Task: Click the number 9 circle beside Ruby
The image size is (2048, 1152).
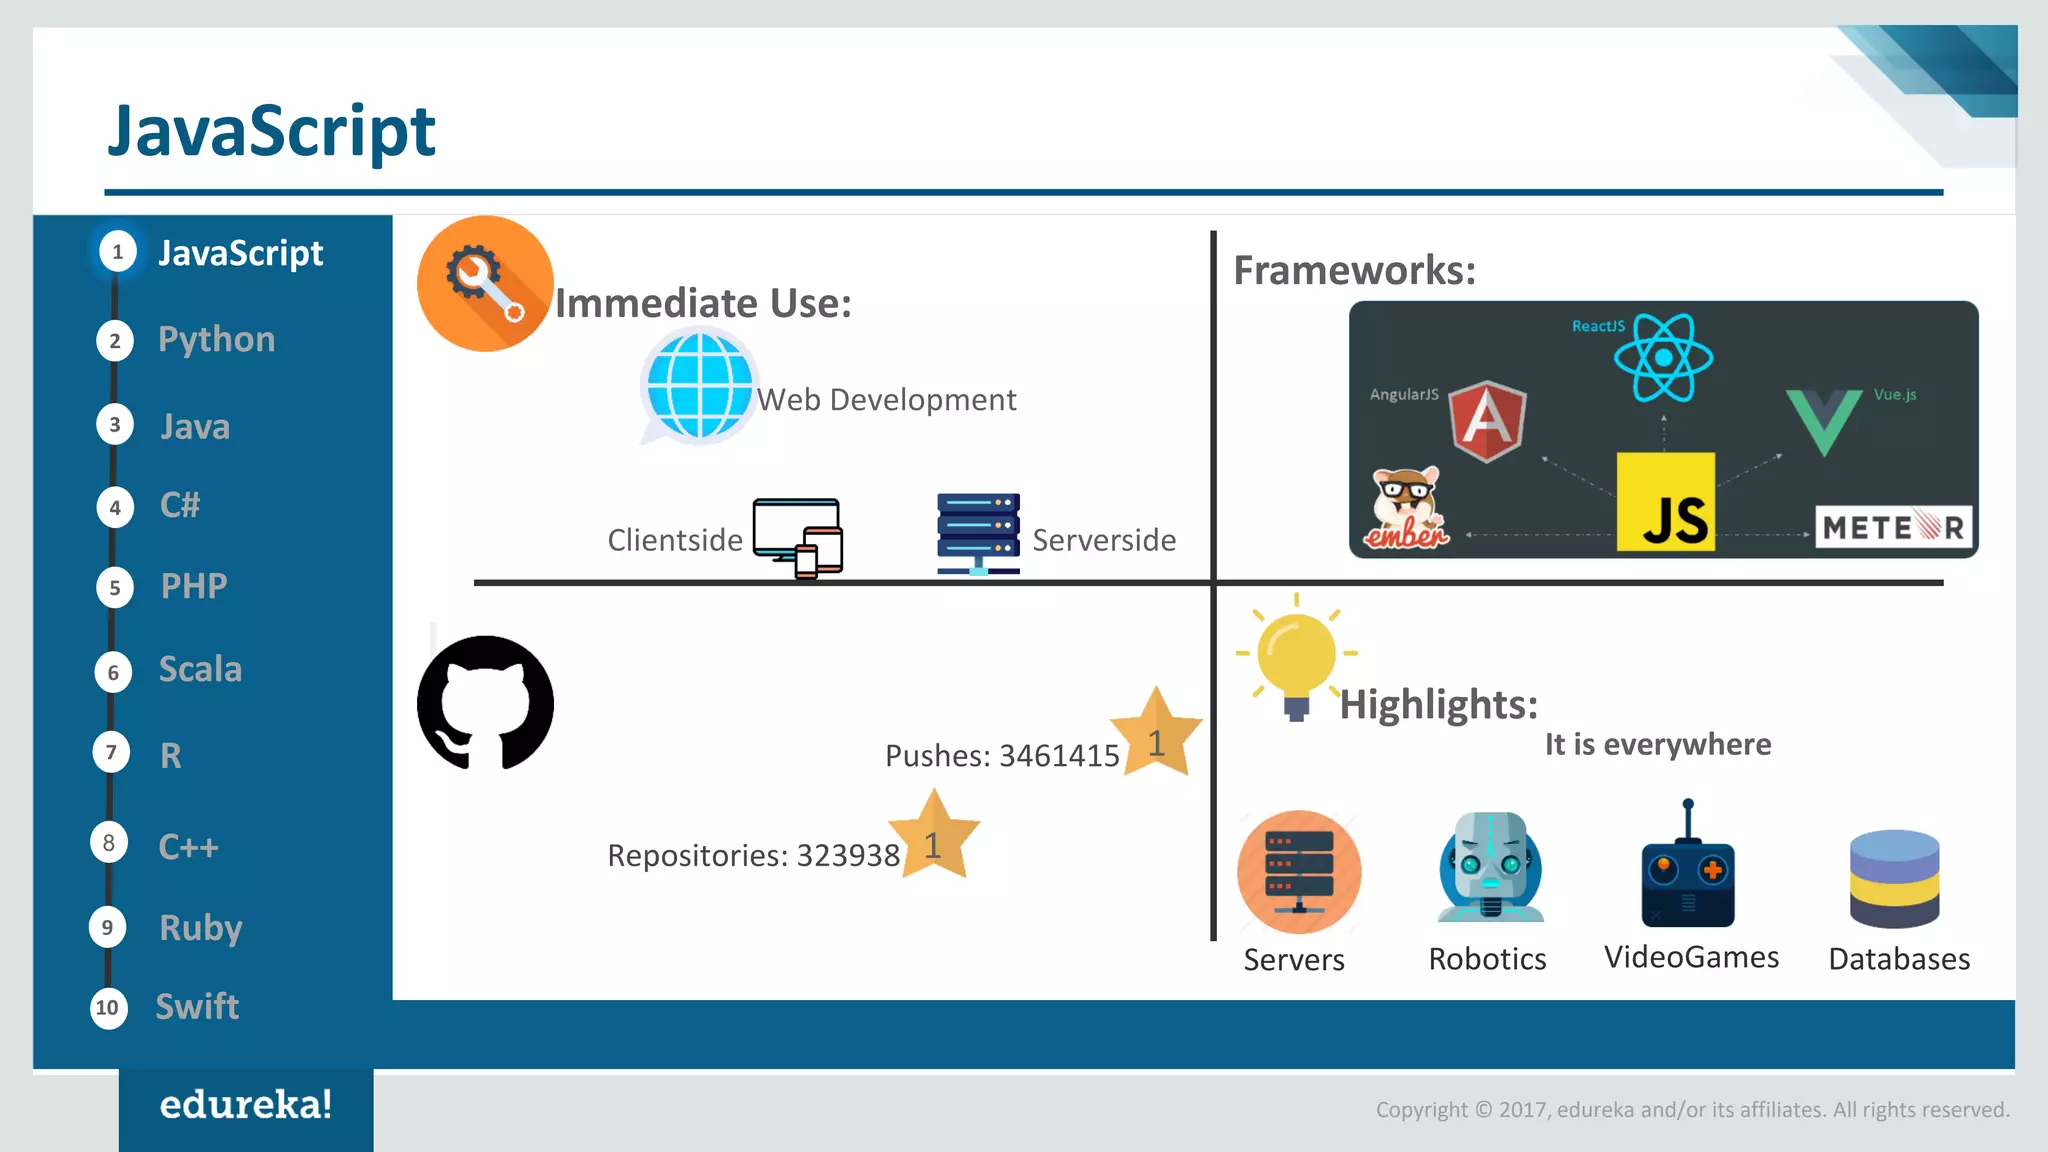Action: click(108, 927)
